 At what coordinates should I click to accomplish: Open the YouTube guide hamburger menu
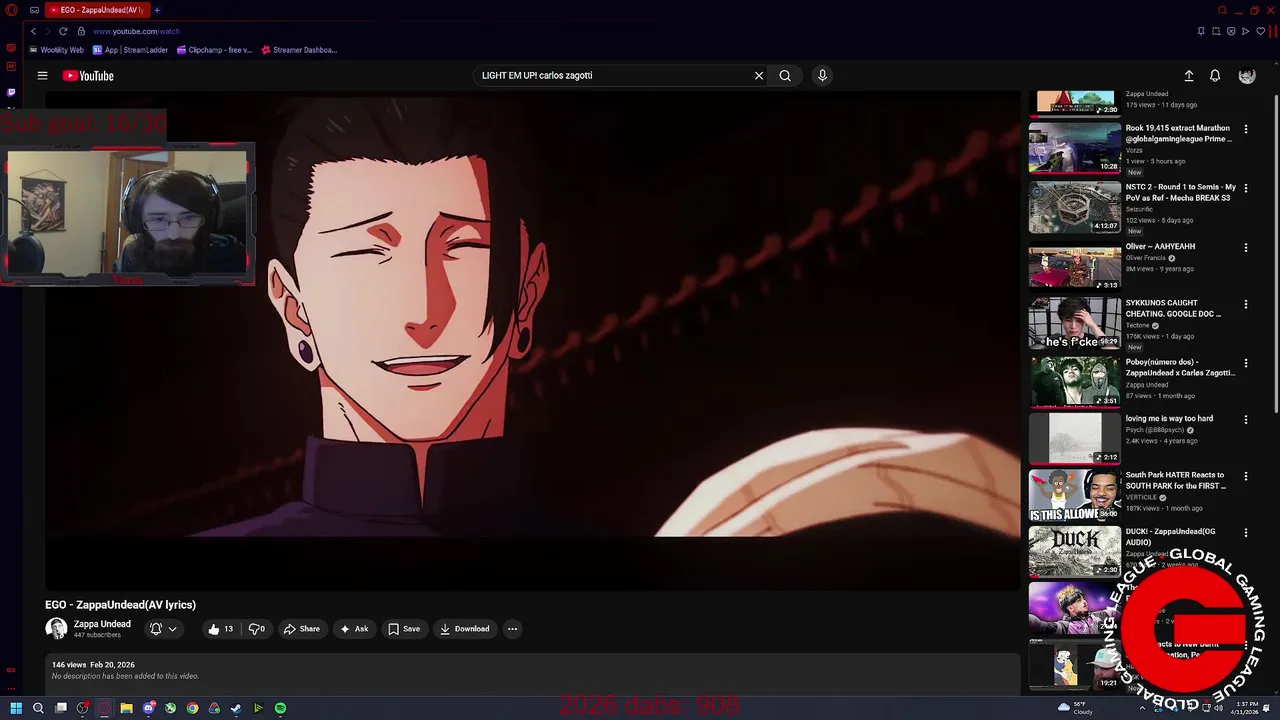click(x=42, y=75)
